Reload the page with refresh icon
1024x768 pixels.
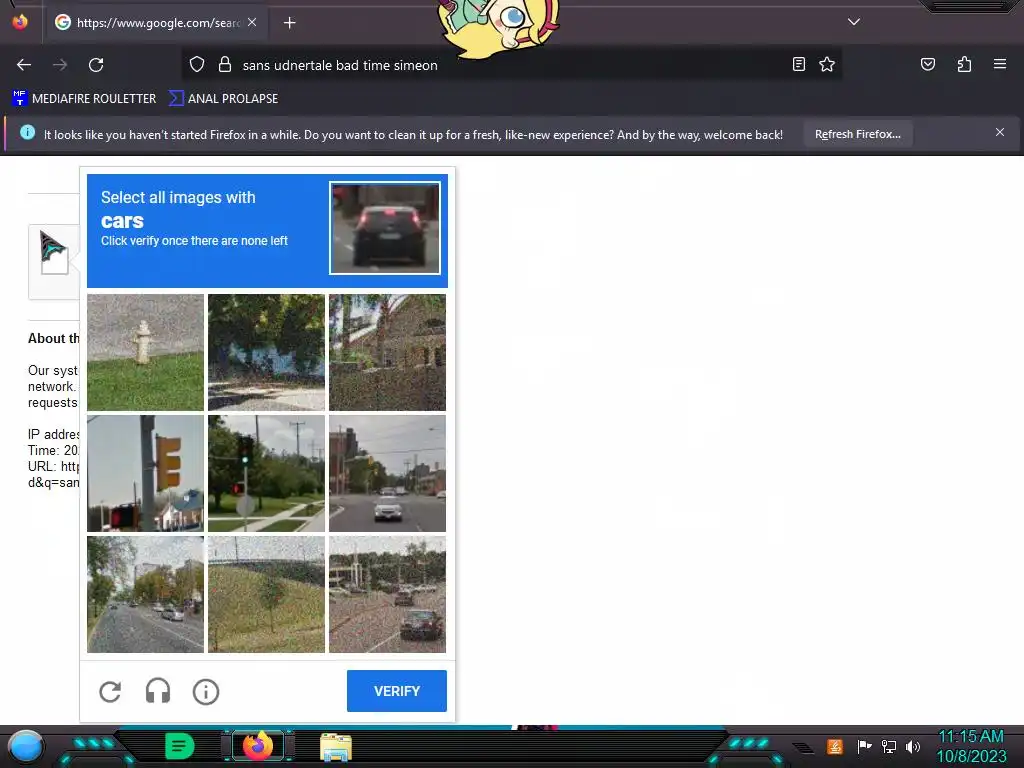click(96, 65)
